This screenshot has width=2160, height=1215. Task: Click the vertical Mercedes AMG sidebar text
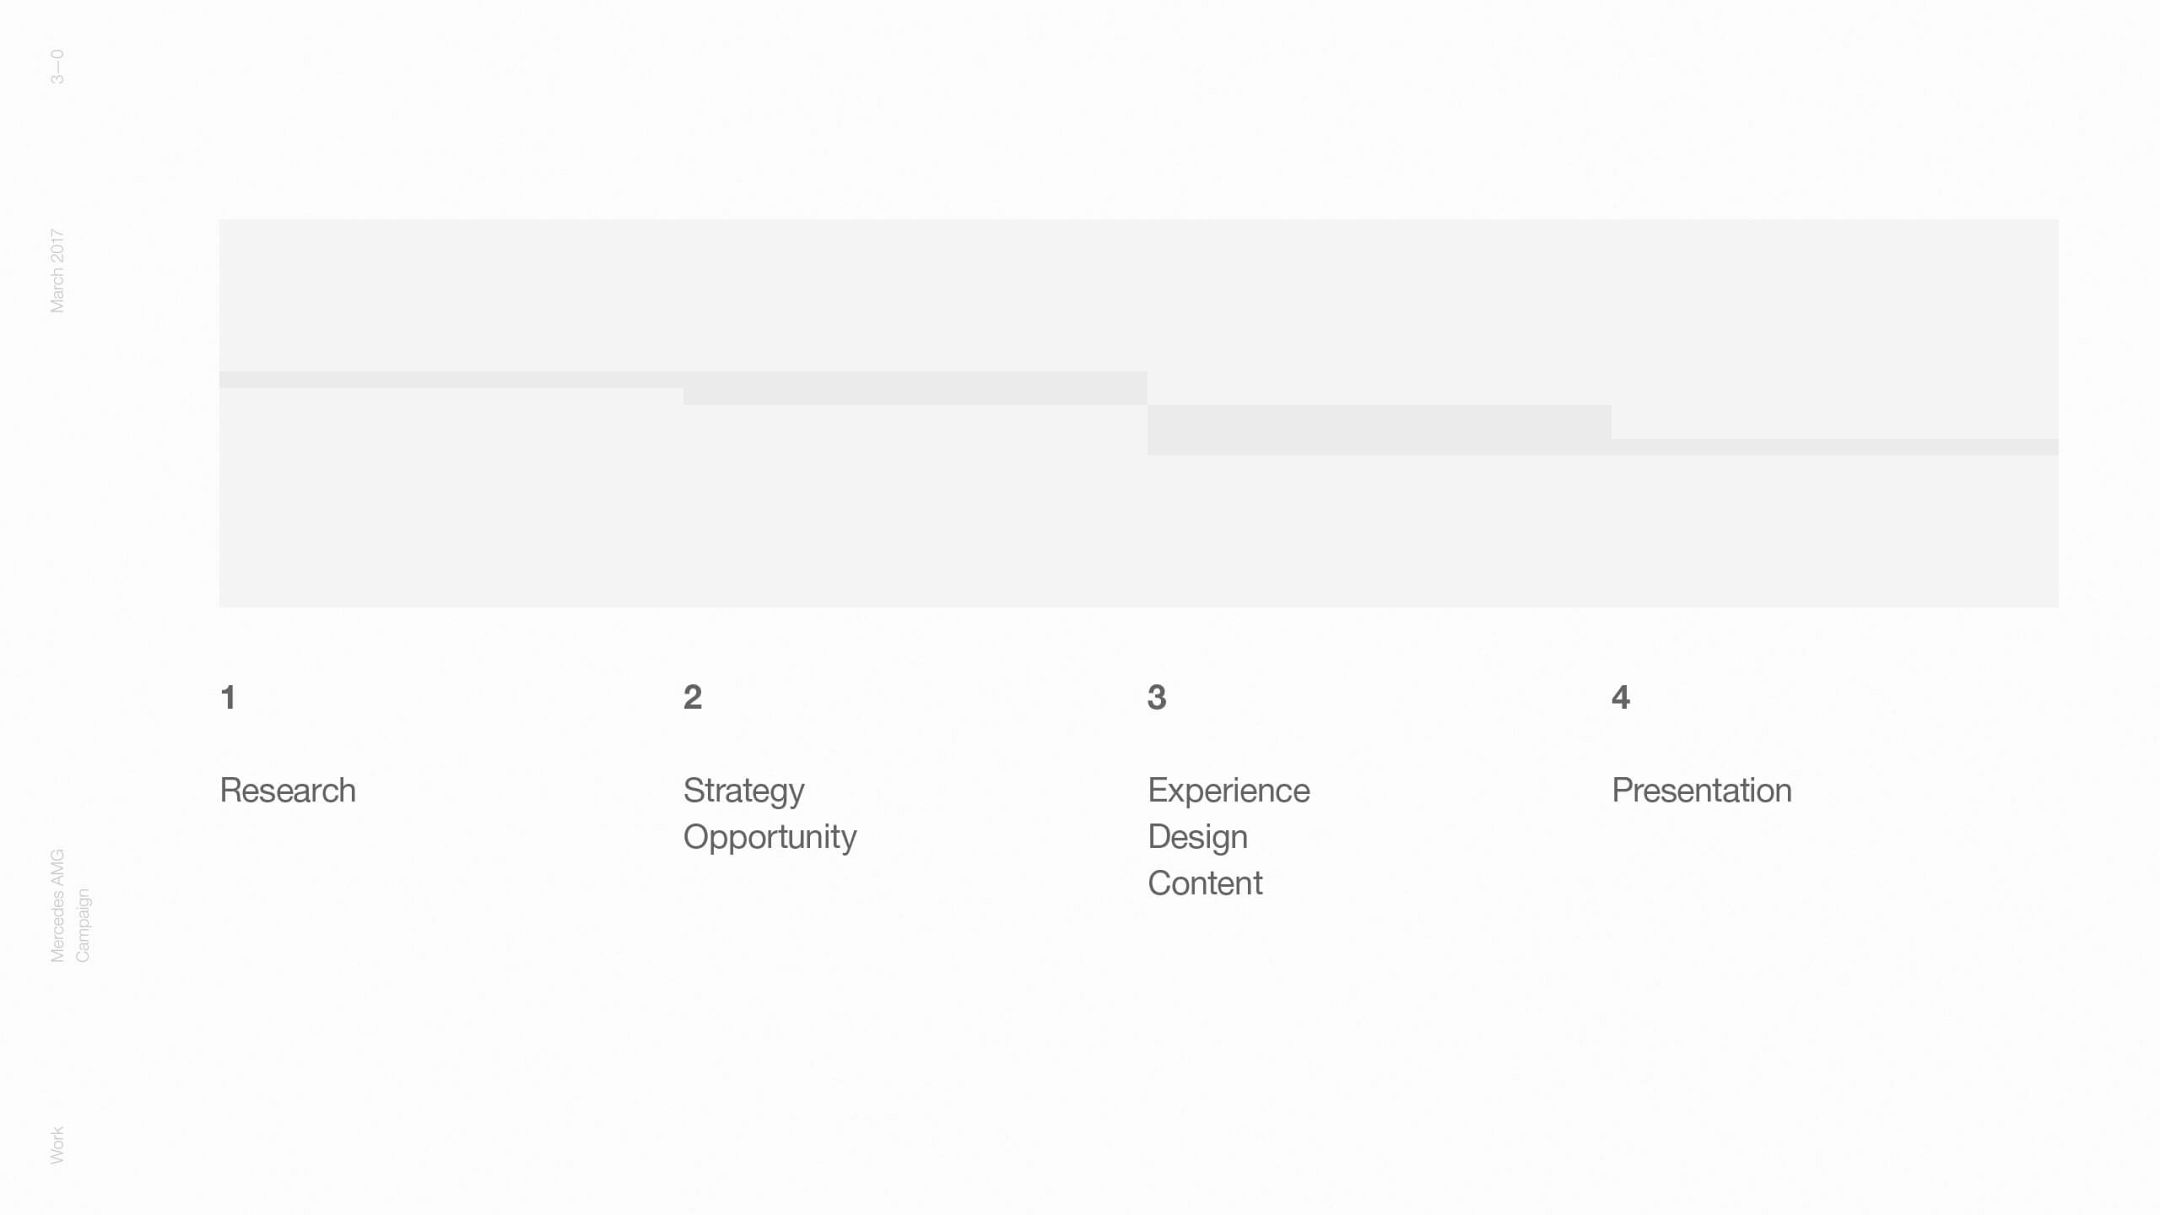(57, 906)
